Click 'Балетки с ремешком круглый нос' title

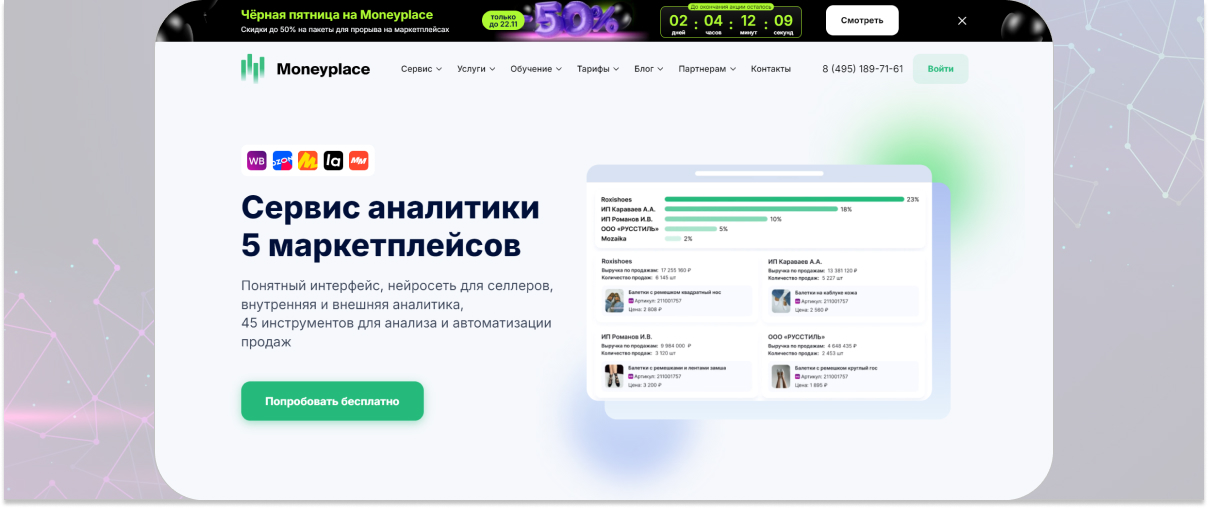click(x=838, y=368)
